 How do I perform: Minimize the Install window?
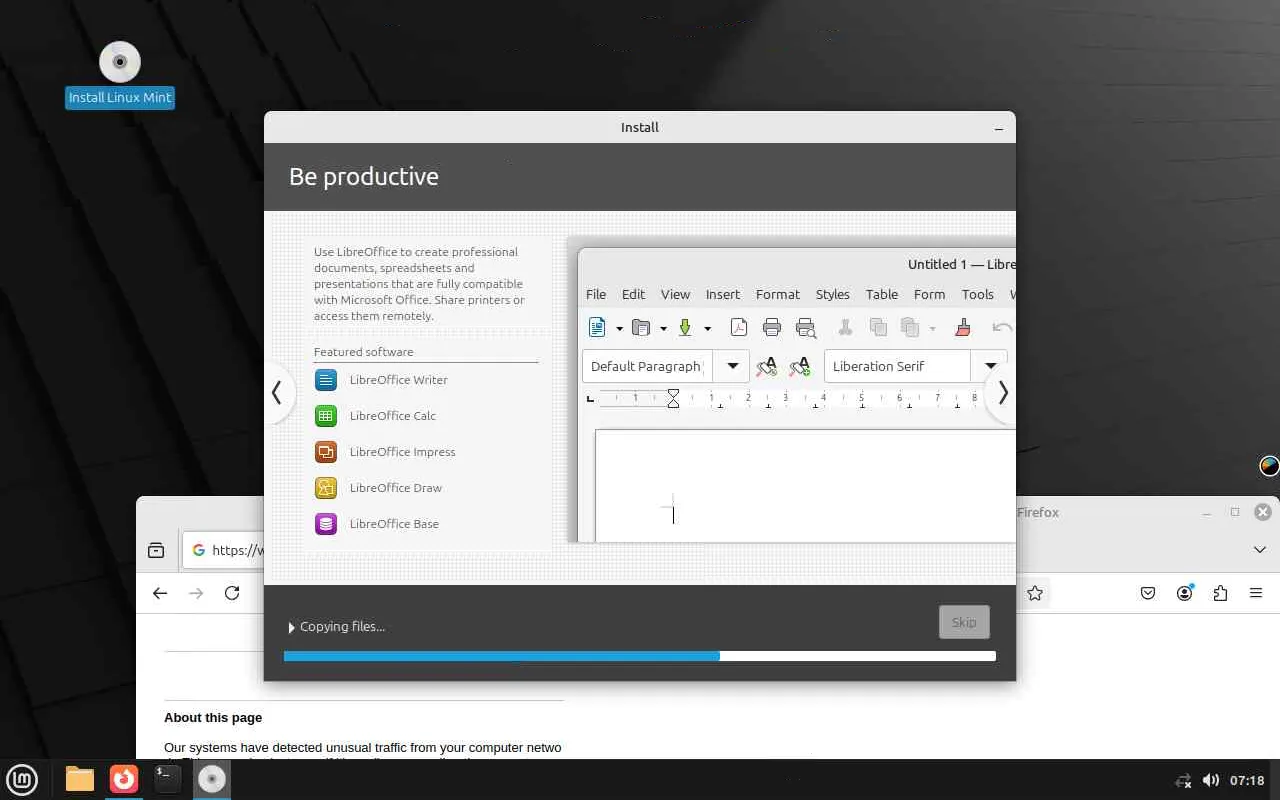click(x=999, y=128)
